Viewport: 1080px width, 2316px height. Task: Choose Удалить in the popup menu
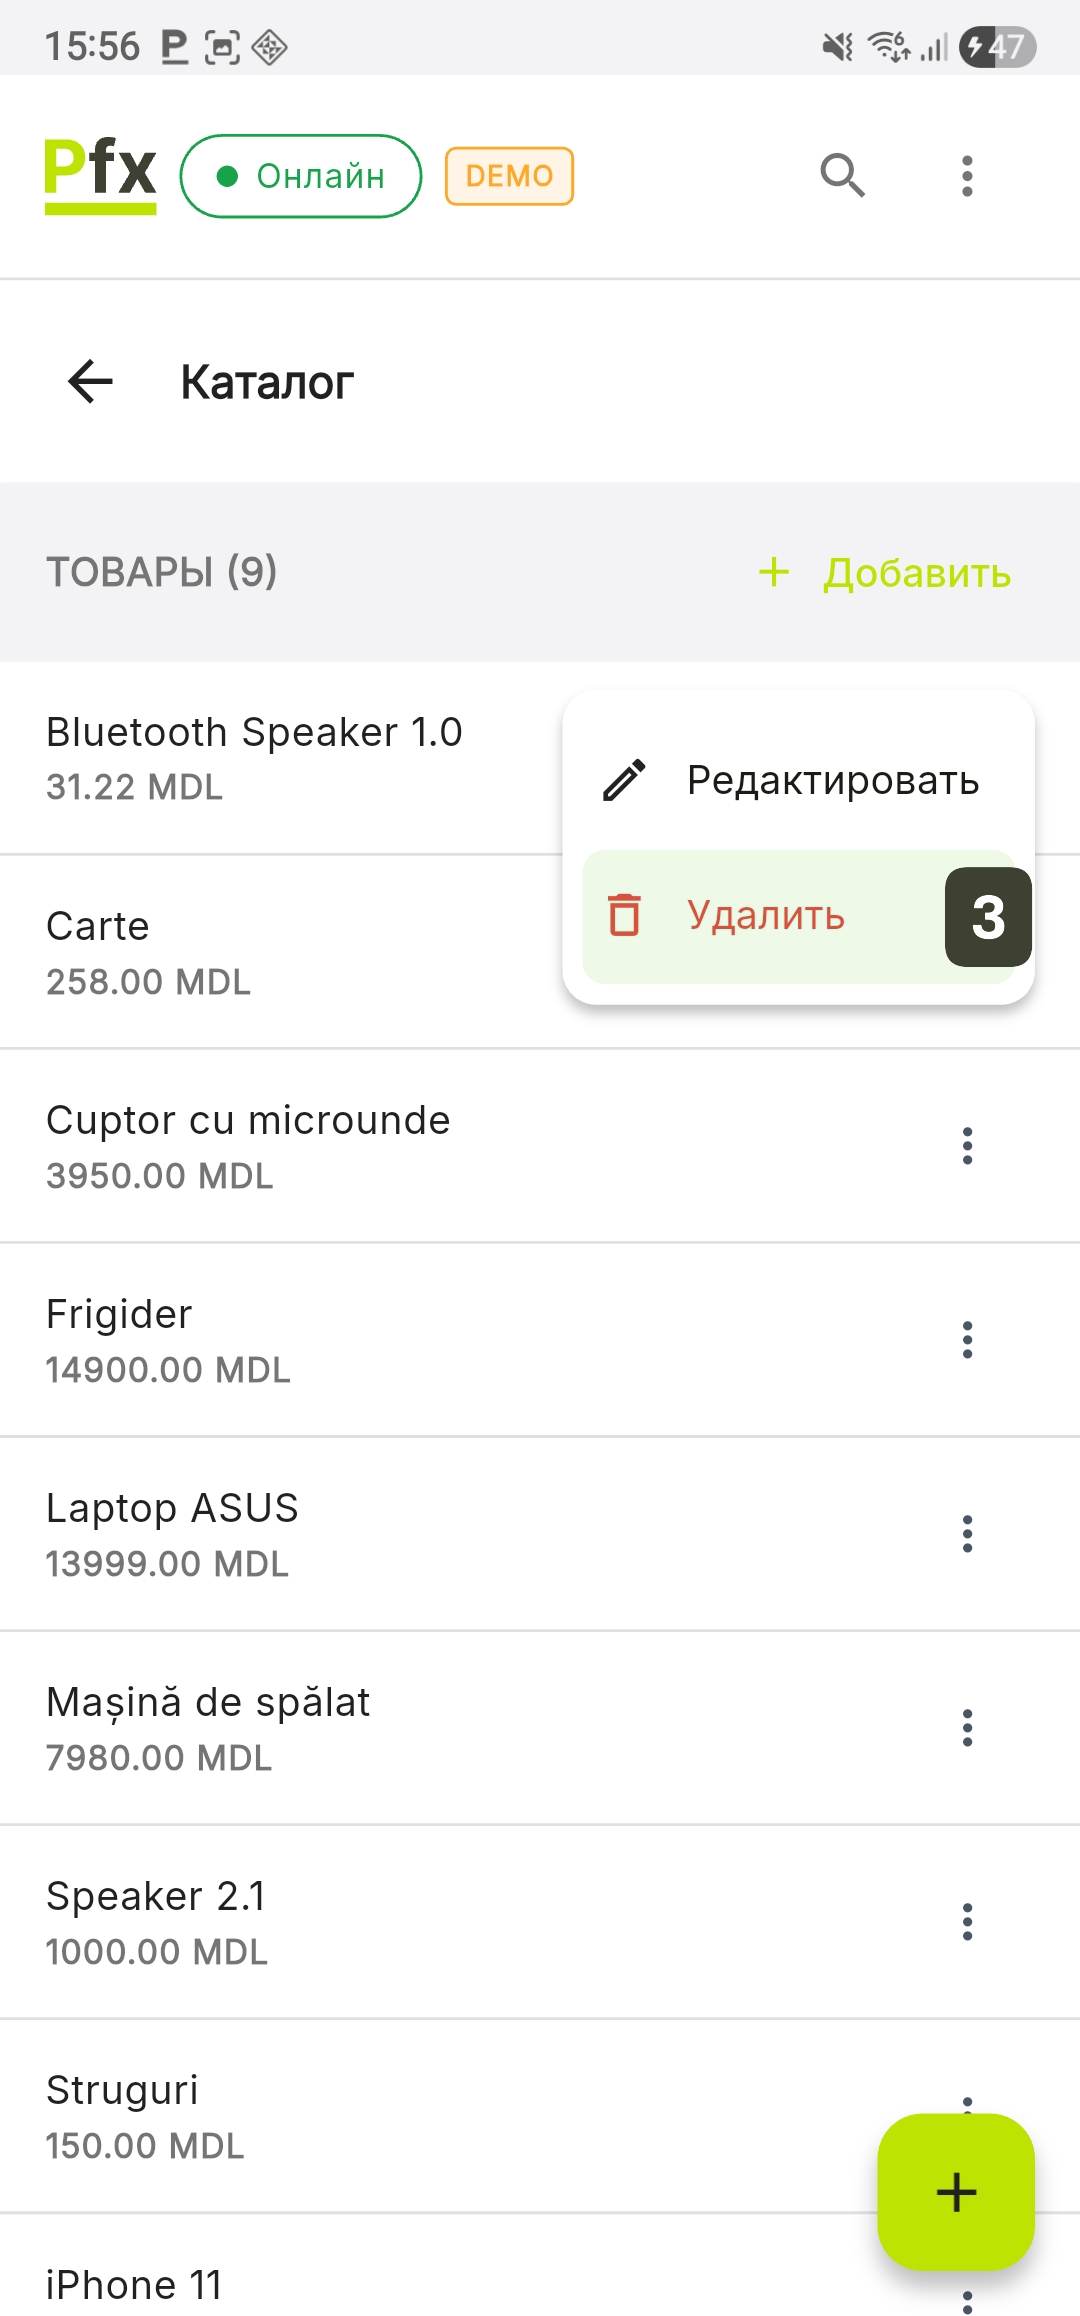pyautogui.click(x=766, y=916)
